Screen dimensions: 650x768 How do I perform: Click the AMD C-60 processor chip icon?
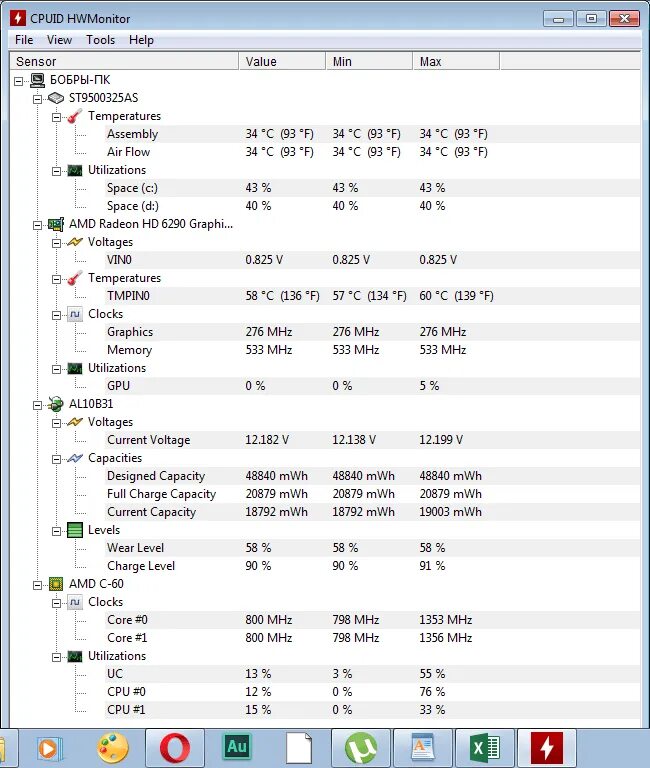point(56,584)
